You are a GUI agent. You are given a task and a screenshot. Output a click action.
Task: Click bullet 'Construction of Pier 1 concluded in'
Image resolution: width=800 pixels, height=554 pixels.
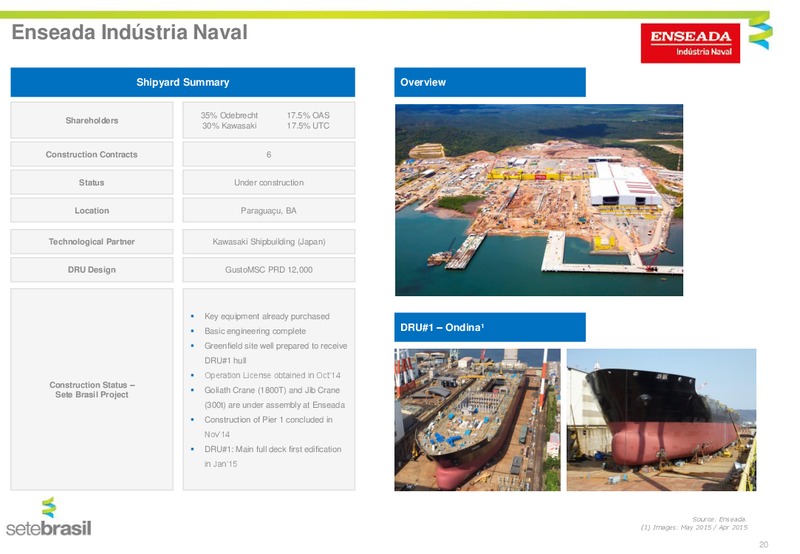click(268, 420)
